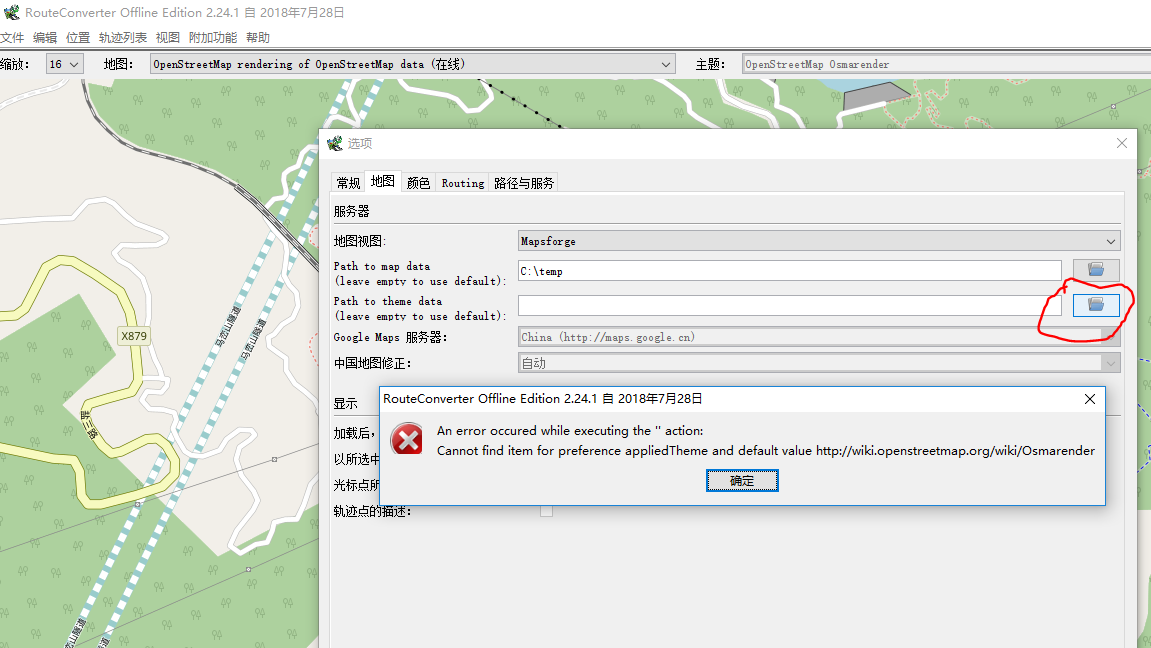
Task: Click the RouteConverter app icon in the title bar
Action: (x=11, y=13)
